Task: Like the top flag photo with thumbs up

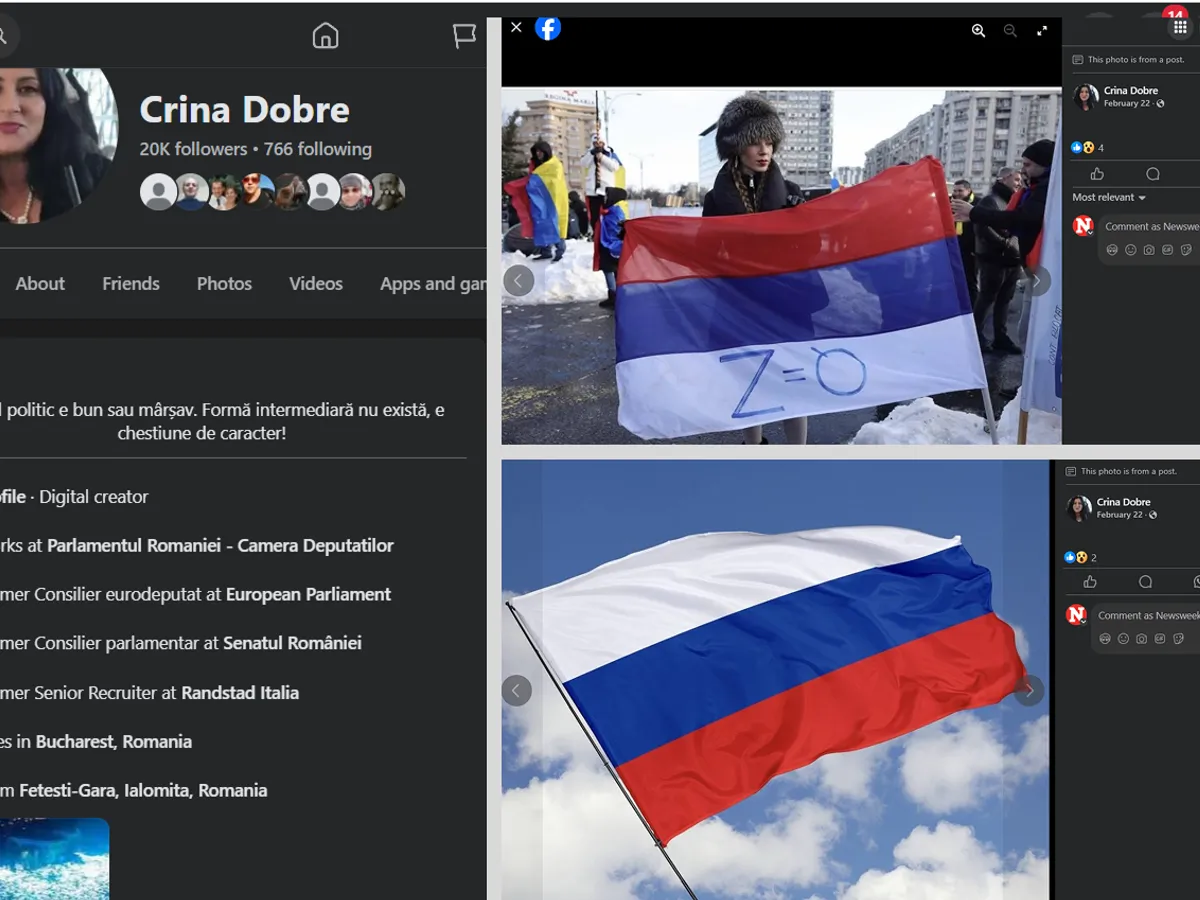Action: coord(1097,174)
